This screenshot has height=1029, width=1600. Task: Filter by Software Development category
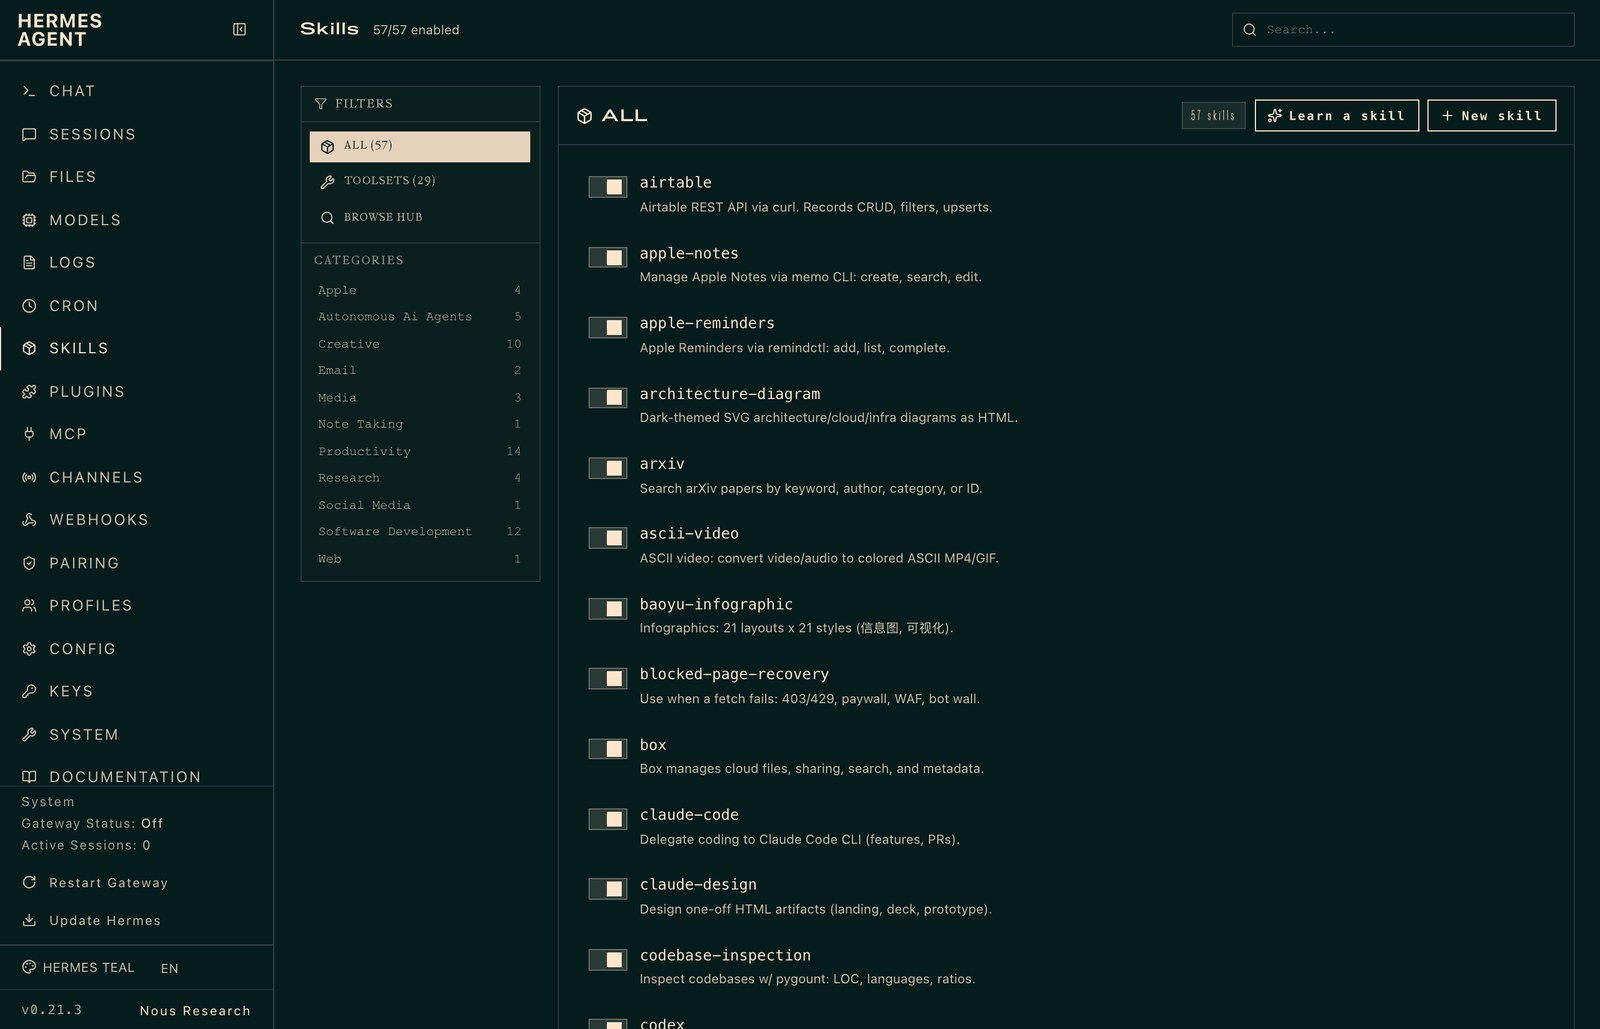click(420, 532)
